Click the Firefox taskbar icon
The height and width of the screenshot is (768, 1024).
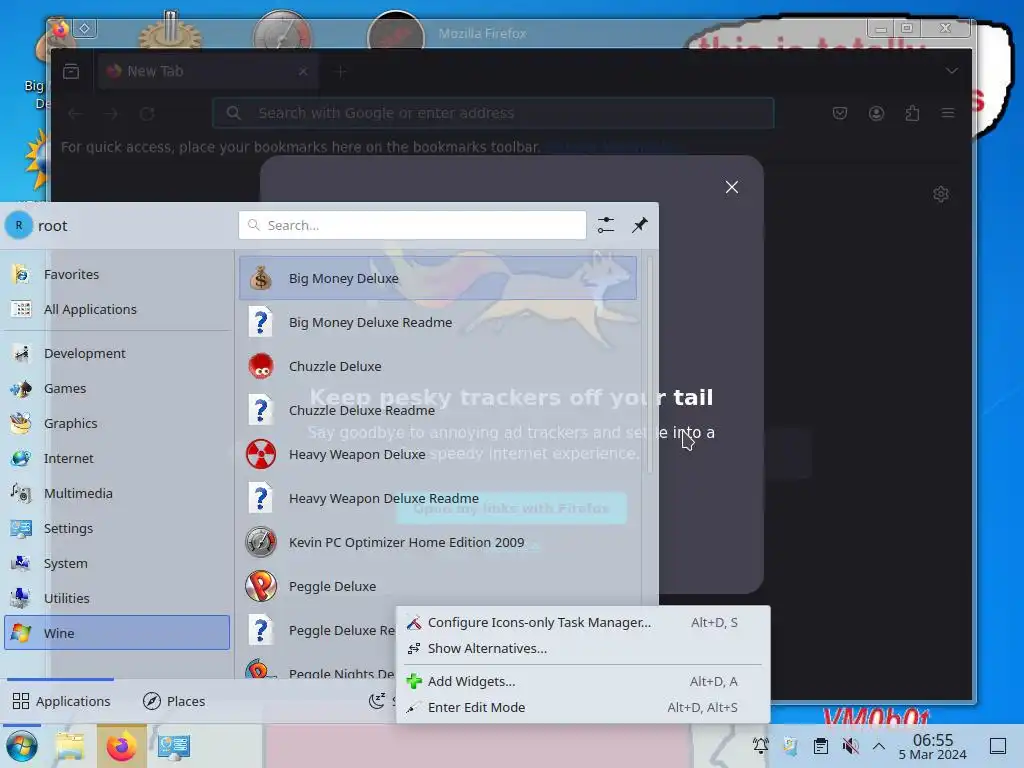coord(121,746)
